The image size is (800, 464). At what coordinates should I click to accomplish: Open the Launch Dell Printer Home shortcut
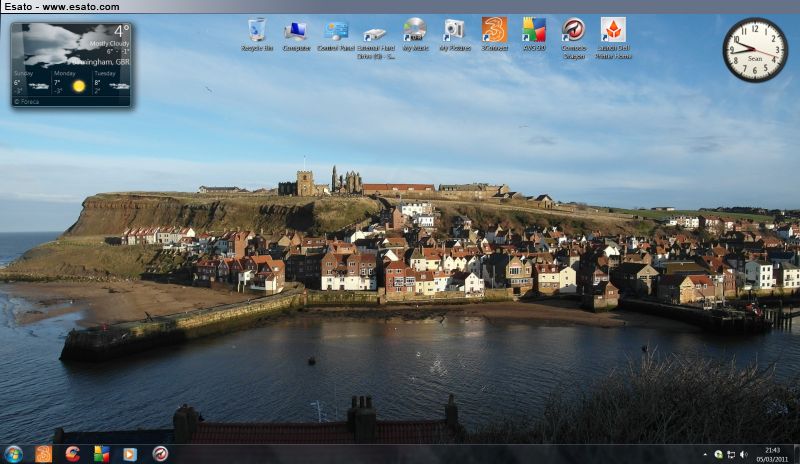[613, 30]
